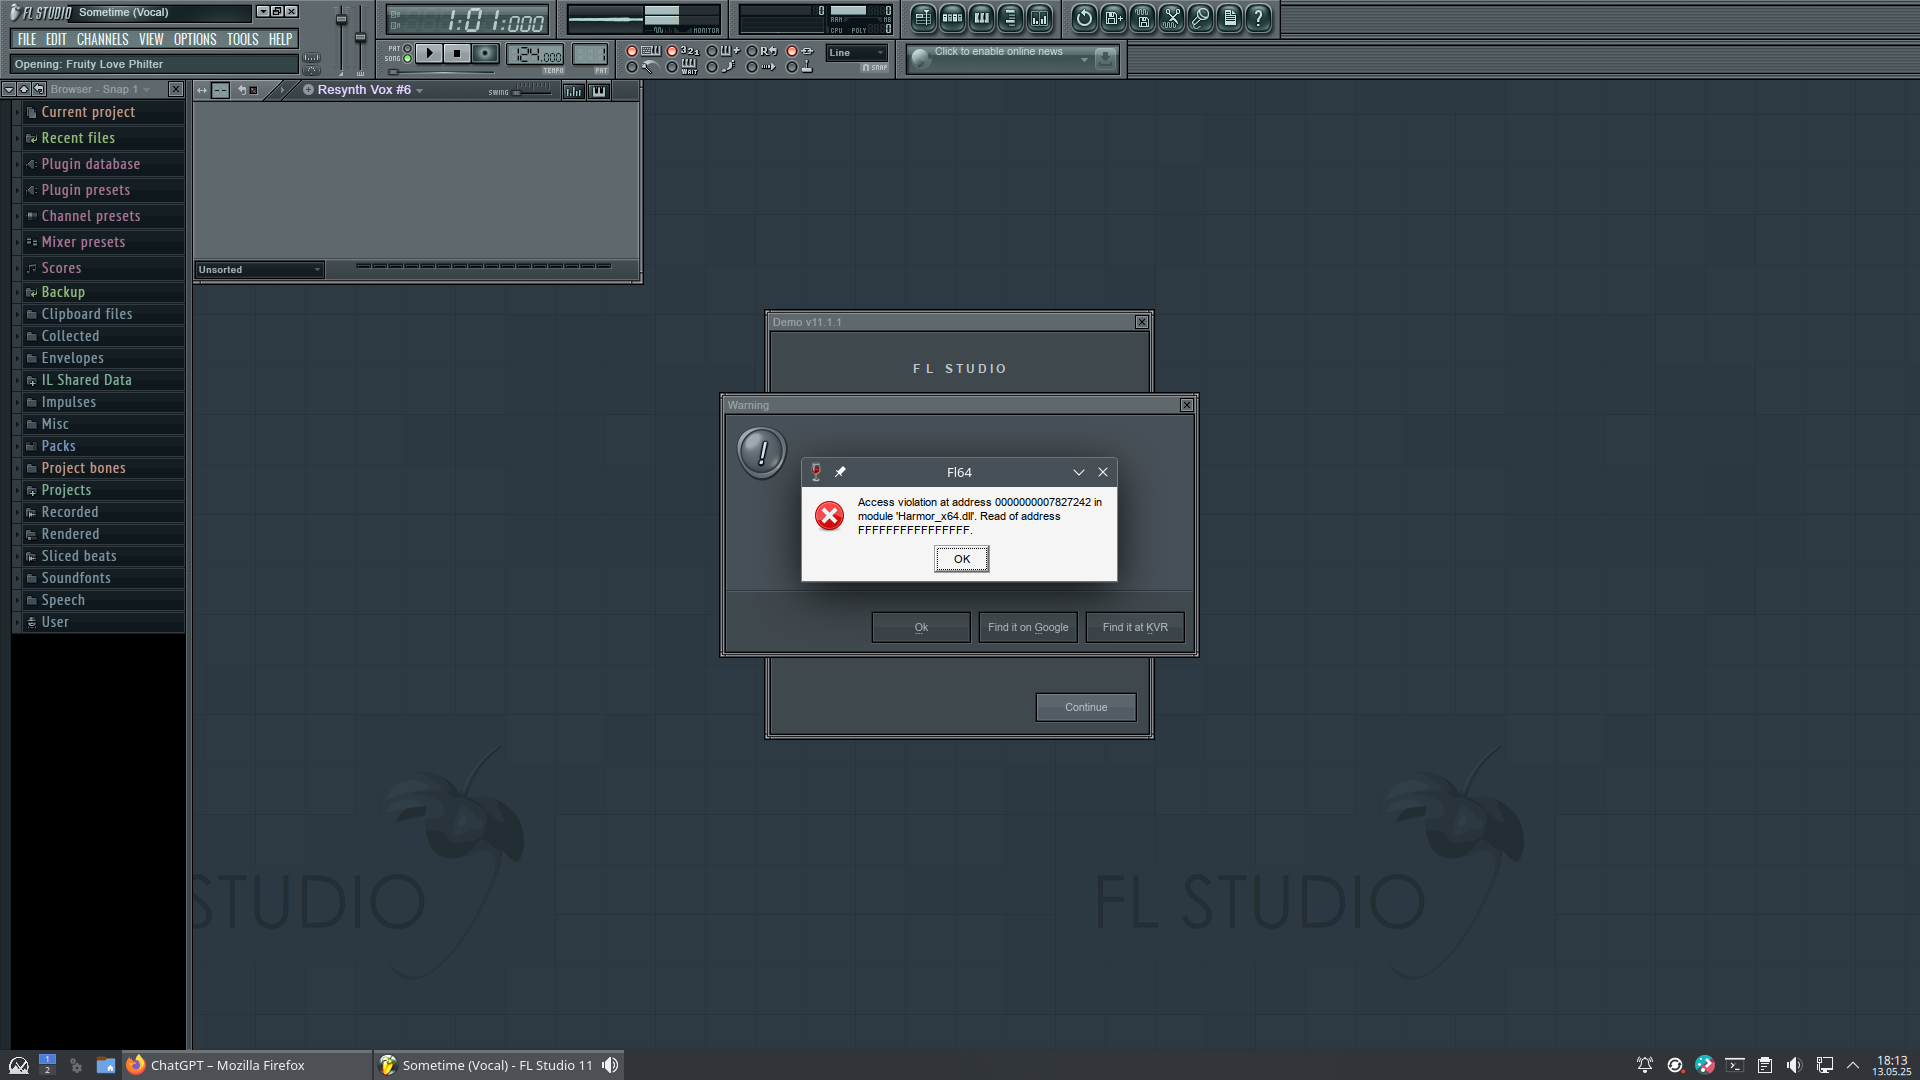Image resolution: width=1920 pixels, height=1080 pixels.
Task: Open the OPTIONS menu
Action: (x=195, y=39)
